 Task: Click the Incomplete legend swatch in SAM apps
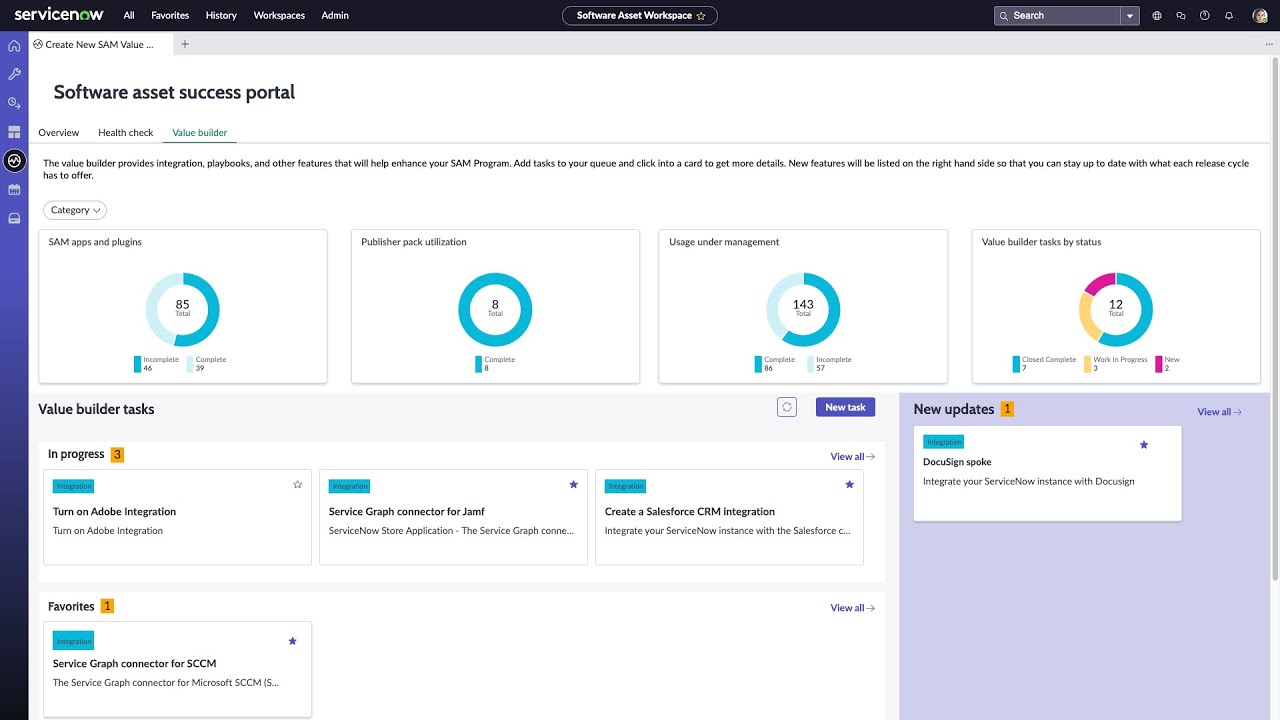coord(138,364)
